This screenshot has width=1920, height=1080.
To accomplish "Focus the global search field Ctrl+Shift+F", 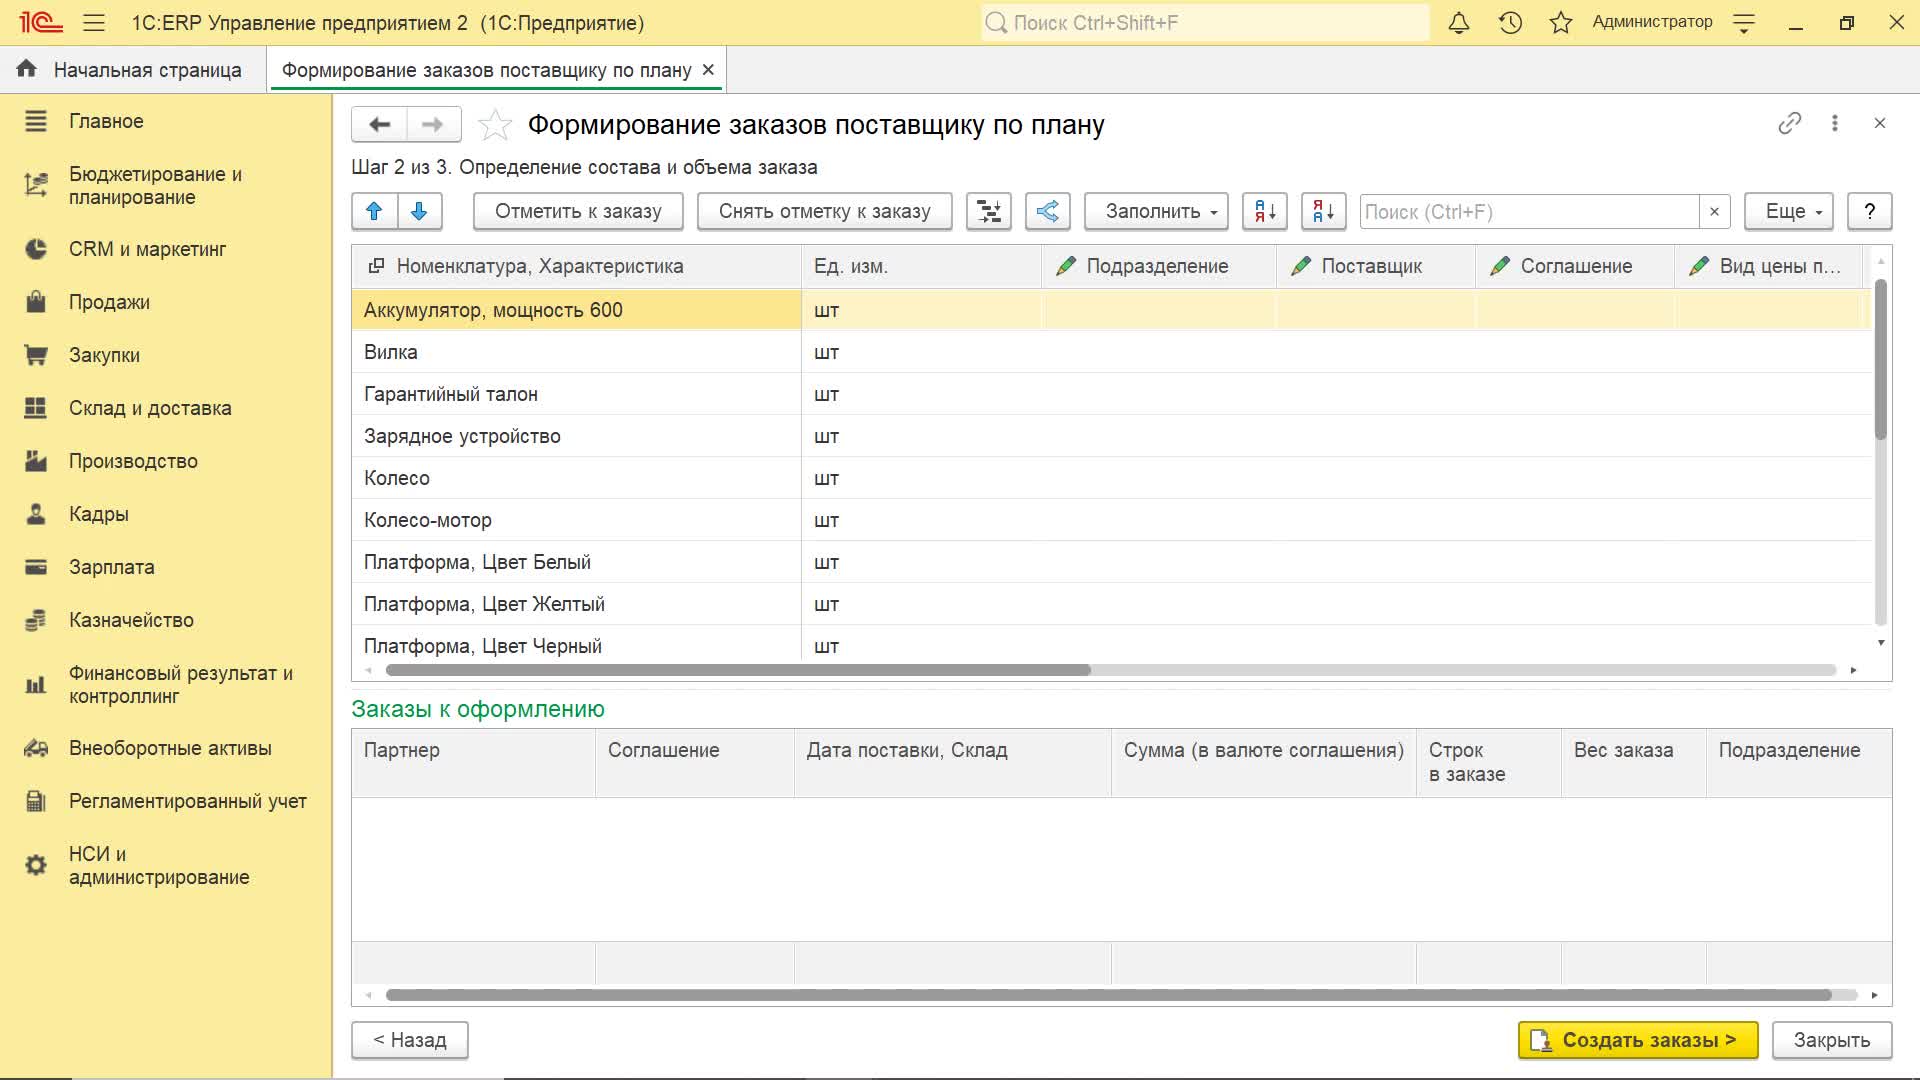I will coord(1205,22).
